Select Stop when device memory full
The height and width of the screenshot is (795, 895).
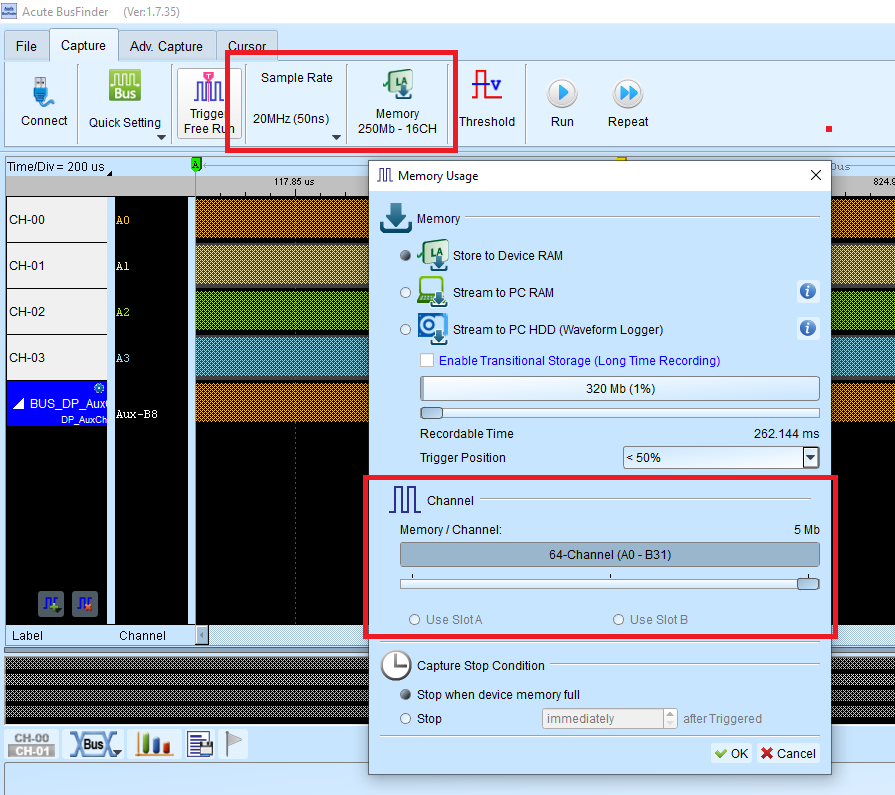tap(405, 695)
